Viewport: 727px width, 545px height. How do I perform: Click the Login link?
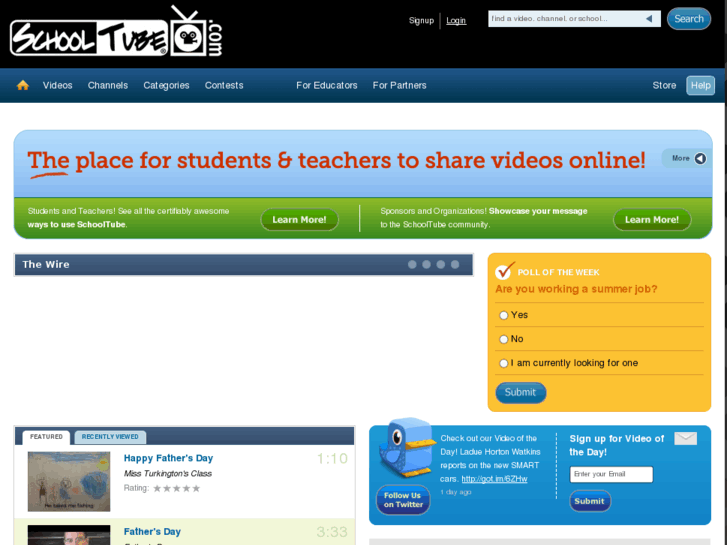[456, 20]
